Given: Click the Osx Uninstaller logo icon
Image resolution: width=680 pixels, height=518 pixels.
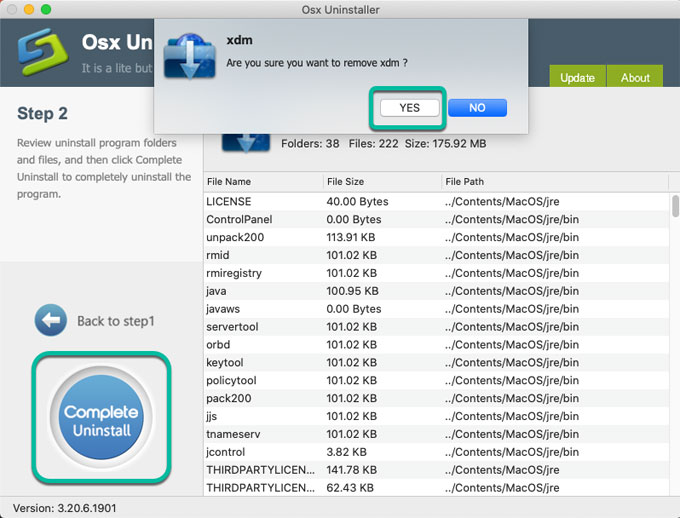Looking at the screenshot, I should click(43, 52).
